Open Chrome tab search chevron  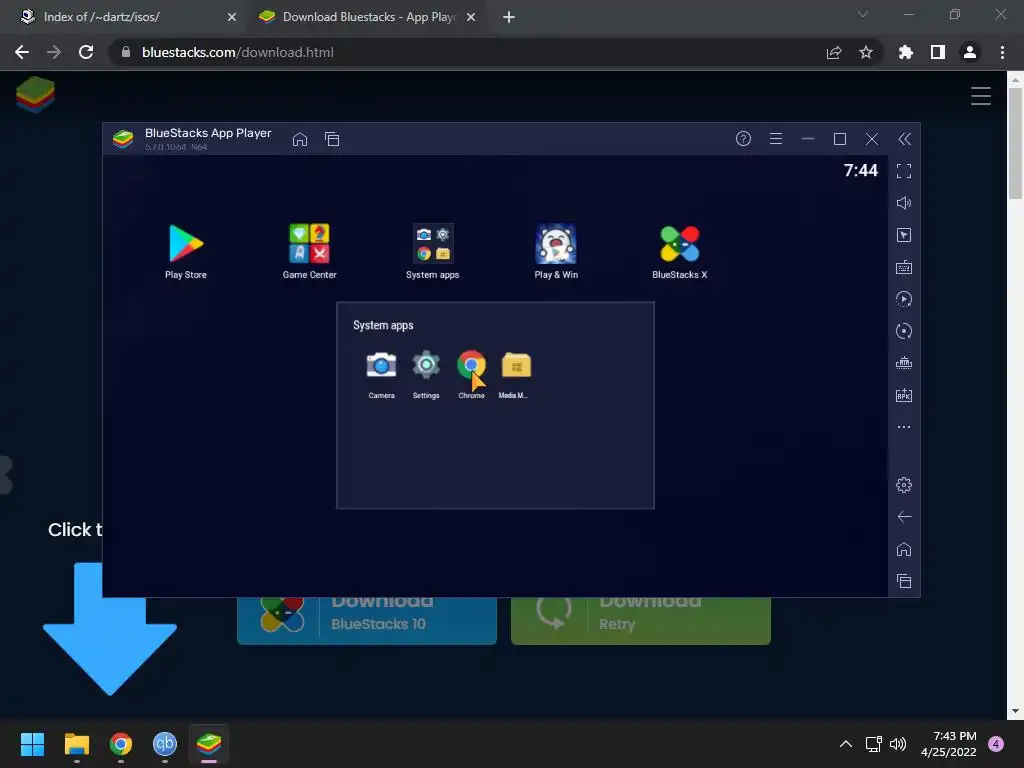pyautogui.click(x=863, y=14)
